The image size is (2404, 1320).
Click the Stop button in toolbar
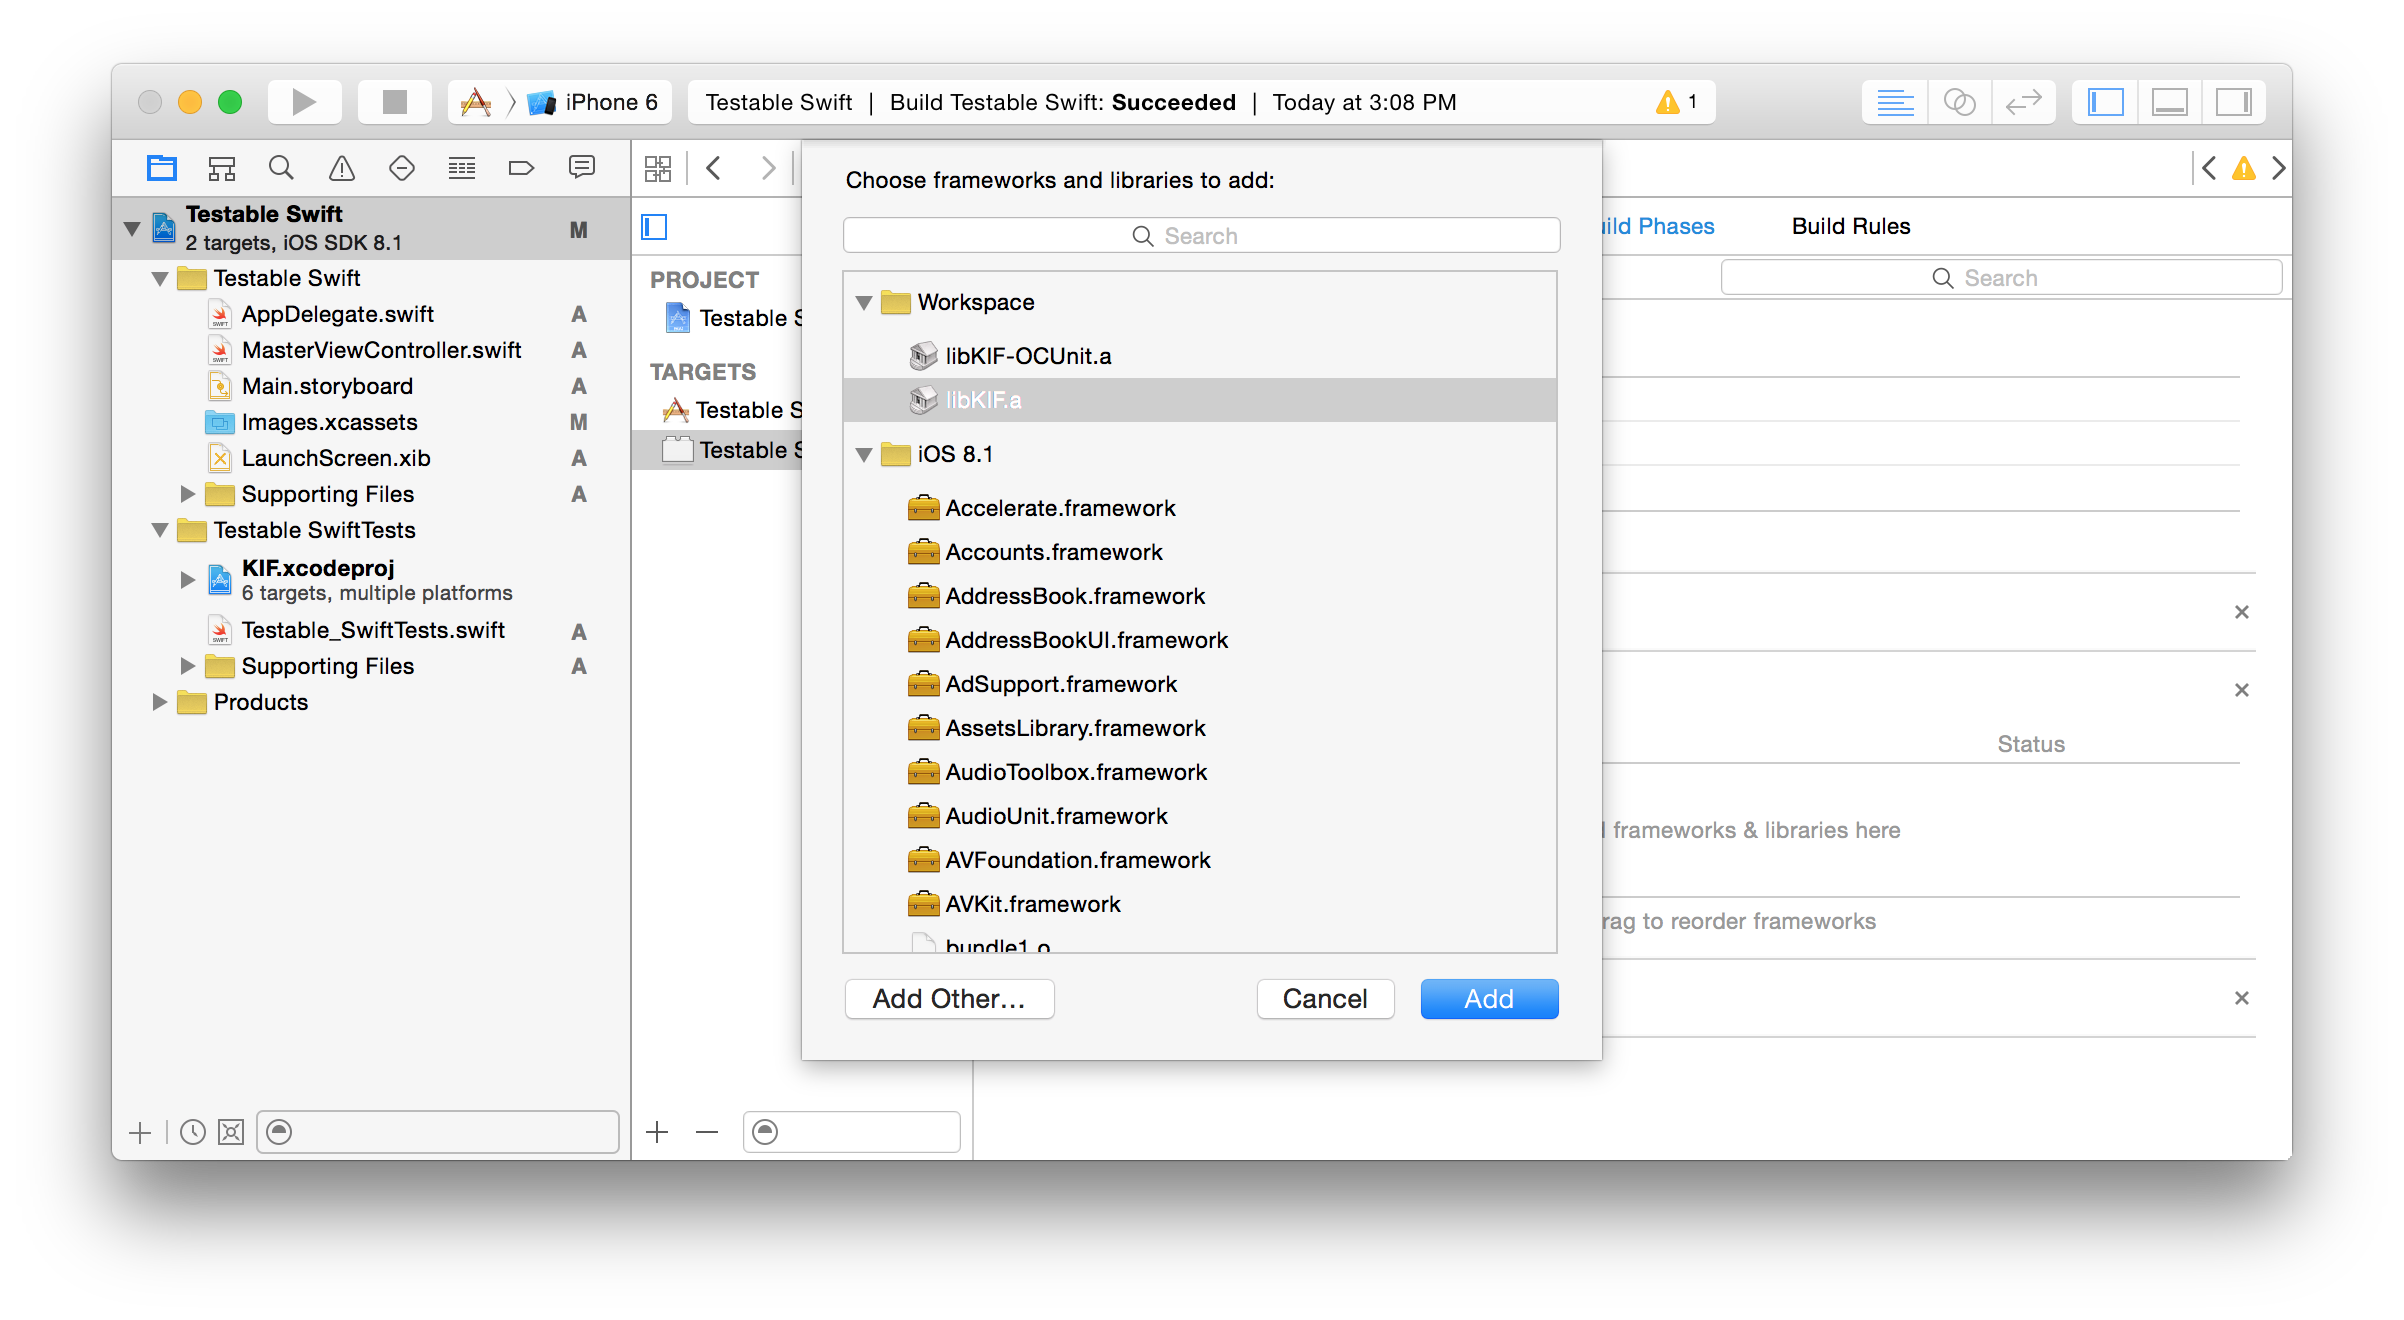(394, 102)
